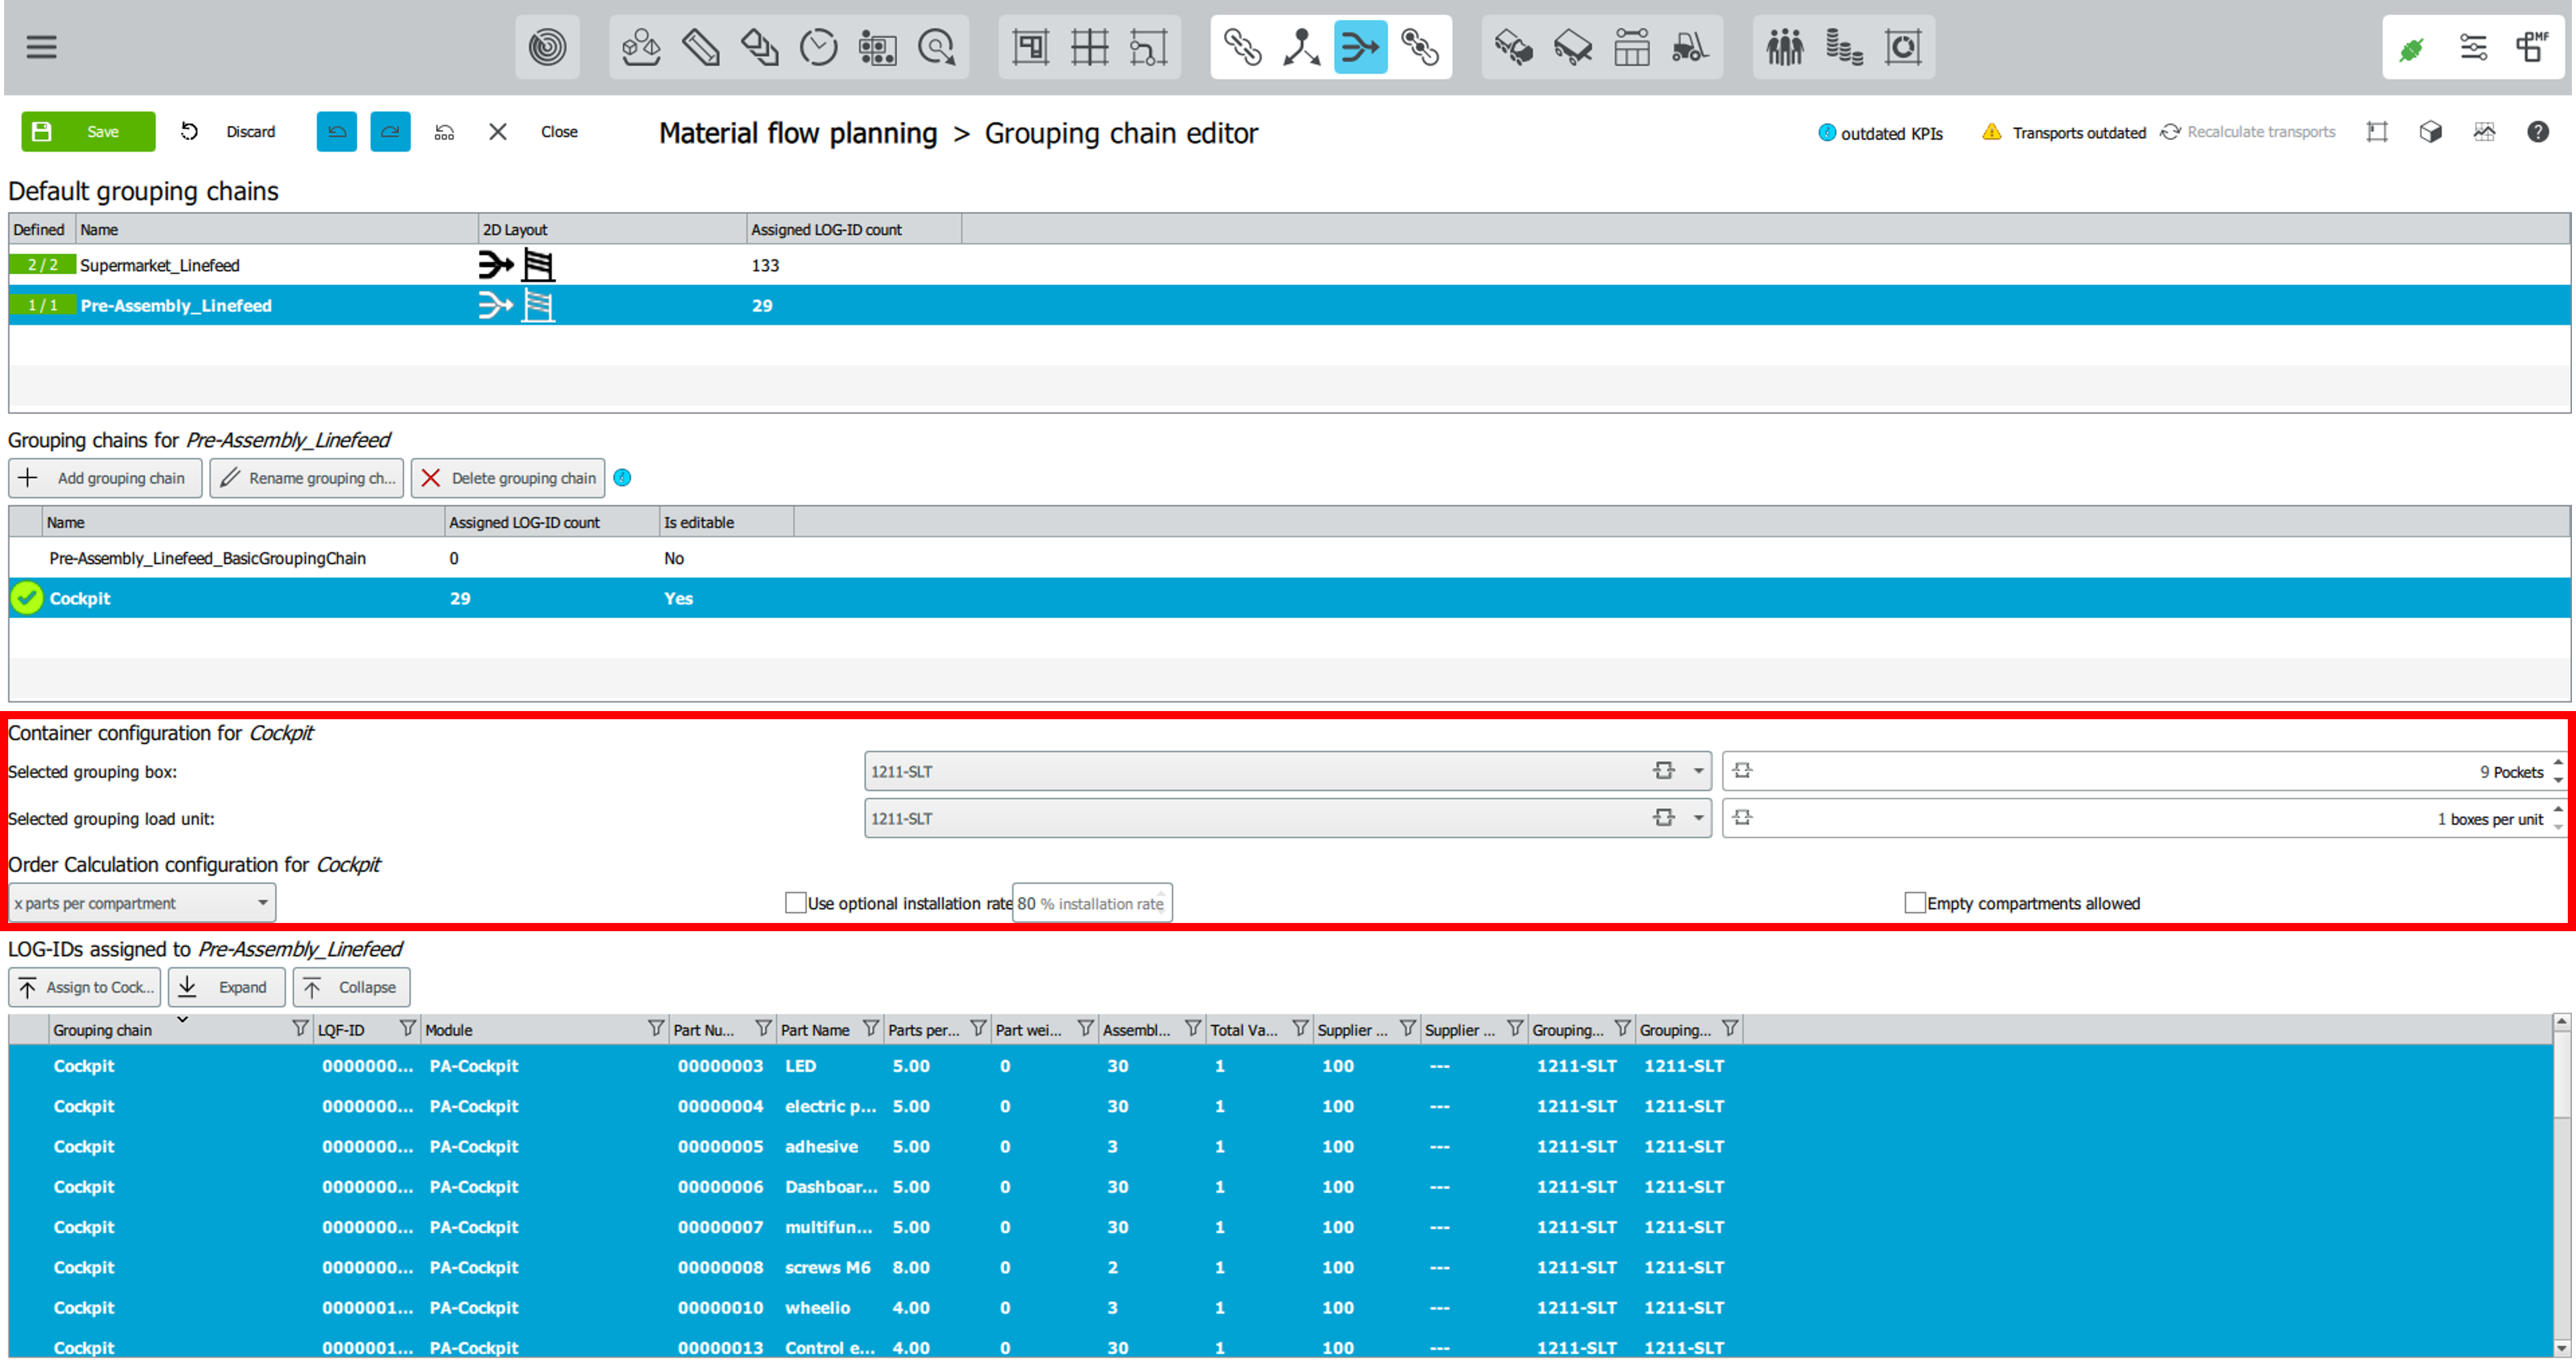Open the people staff icon
2576x1362 pixels.
[1785, 47]
